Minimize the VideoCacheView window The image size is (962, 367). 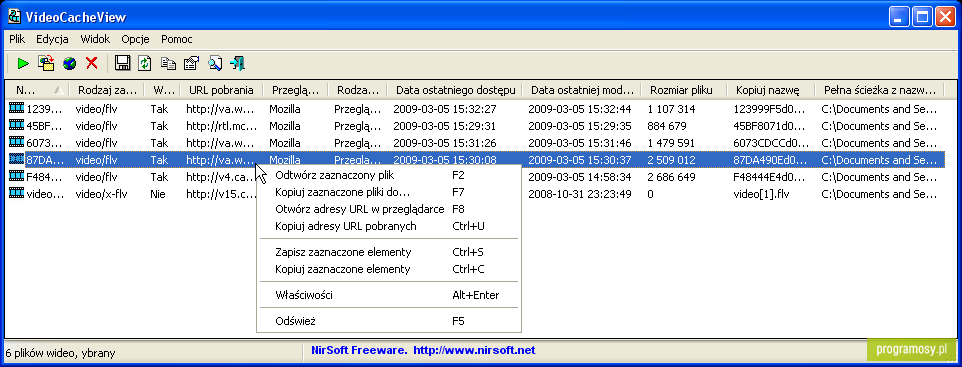tap(900, 17)
